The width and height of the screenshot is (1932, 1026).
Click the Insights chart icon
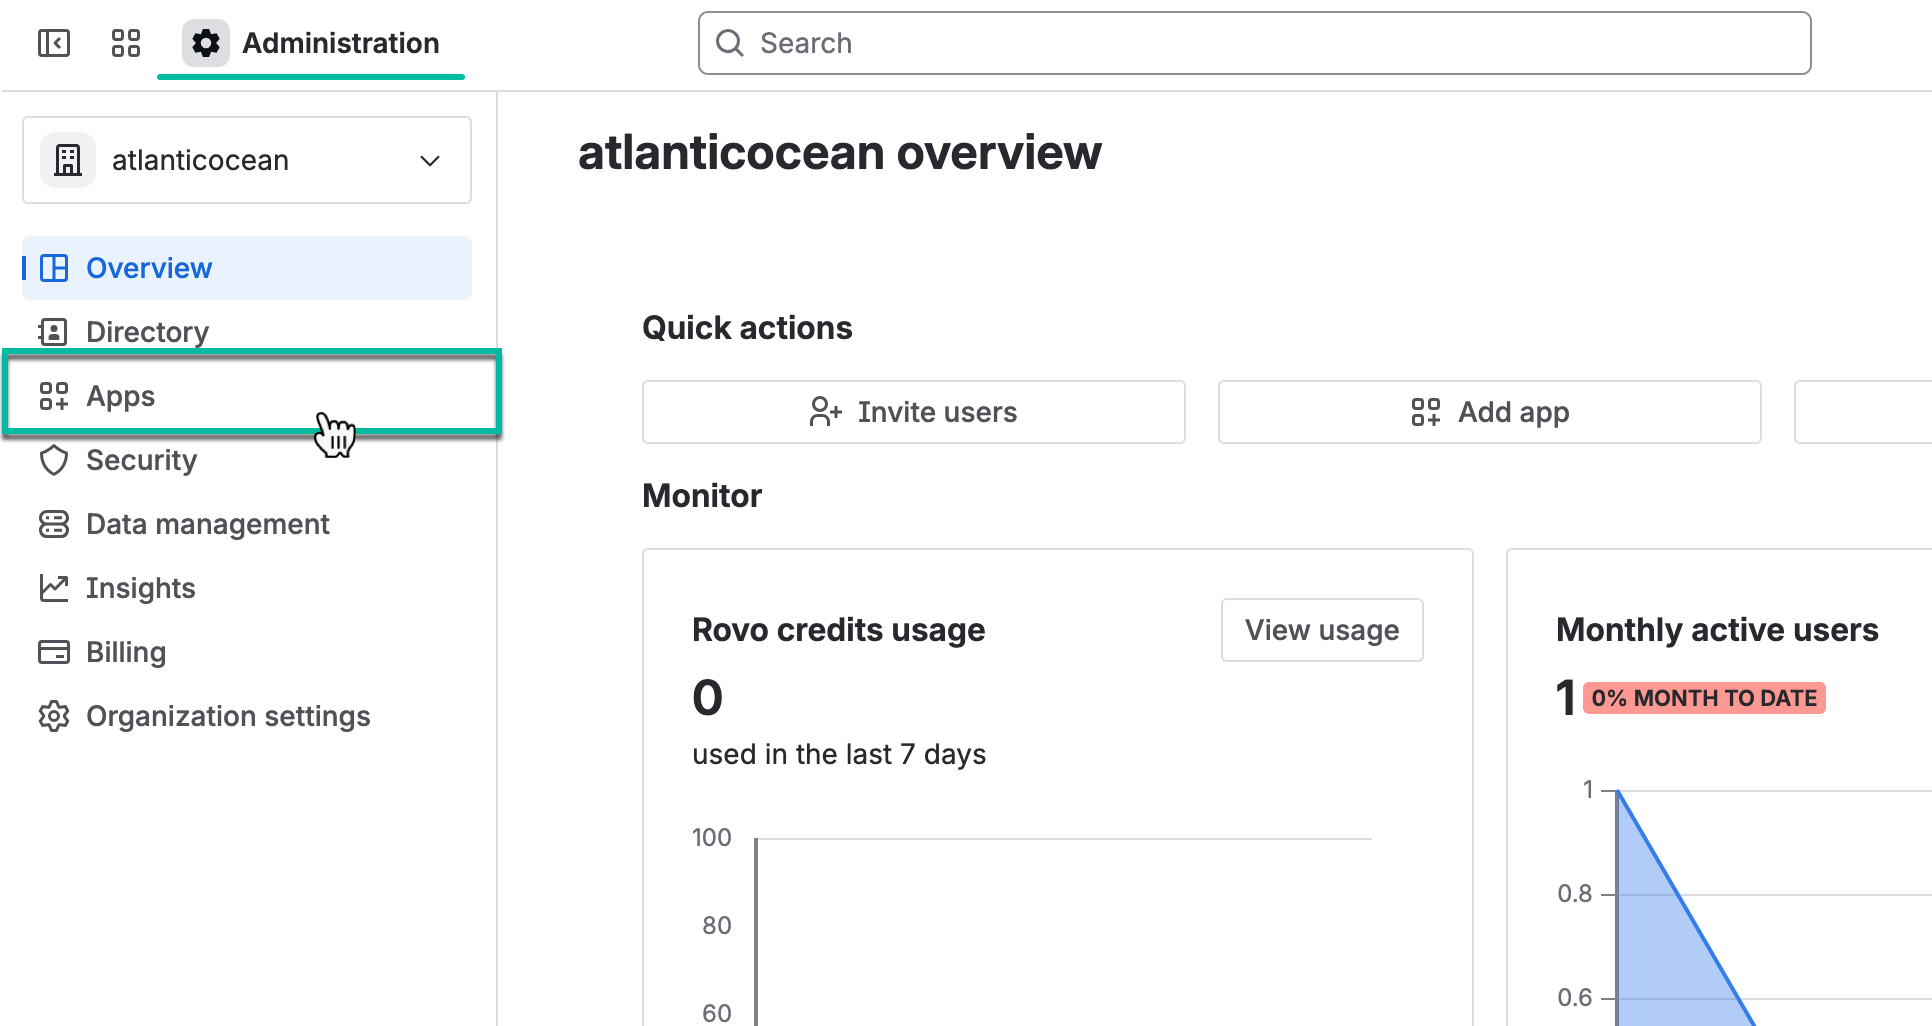[x=54, y=588]
